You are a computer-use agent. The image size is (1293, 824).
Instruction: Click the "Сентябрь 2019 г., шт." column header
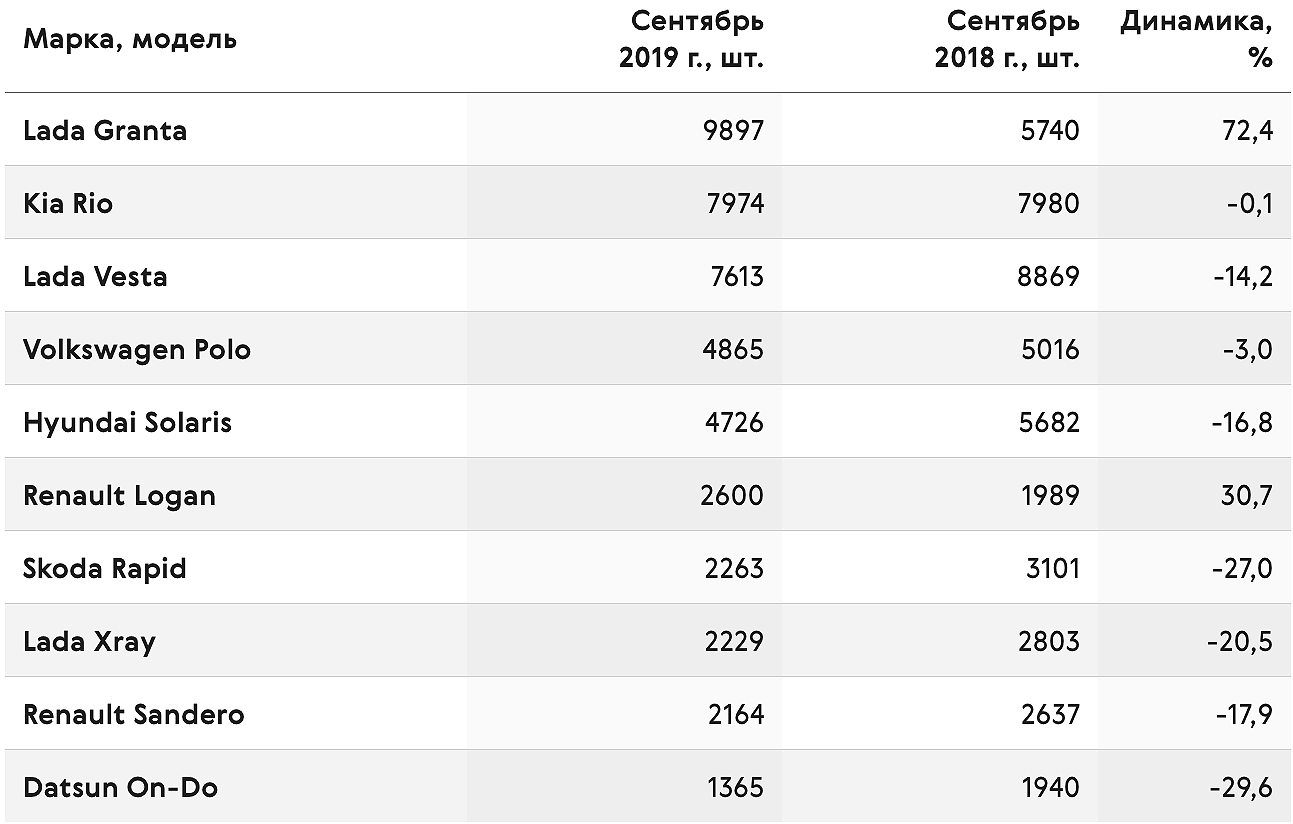(x=692, y=40)
